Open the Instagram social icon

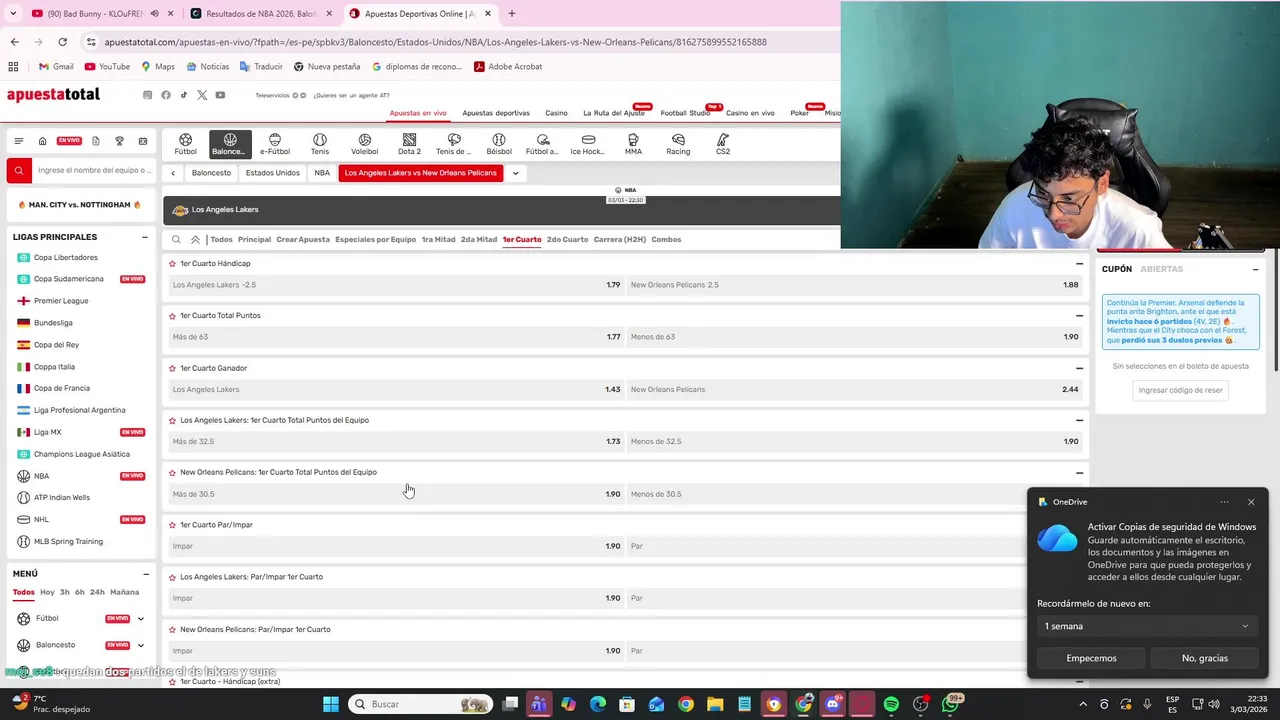point(147,95)
